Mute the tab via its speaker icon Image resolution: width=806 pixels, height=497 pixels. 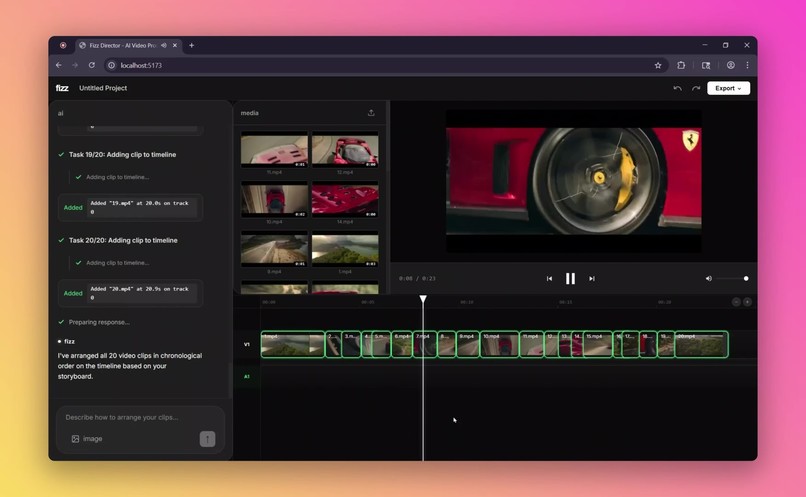tap(164, 46)
